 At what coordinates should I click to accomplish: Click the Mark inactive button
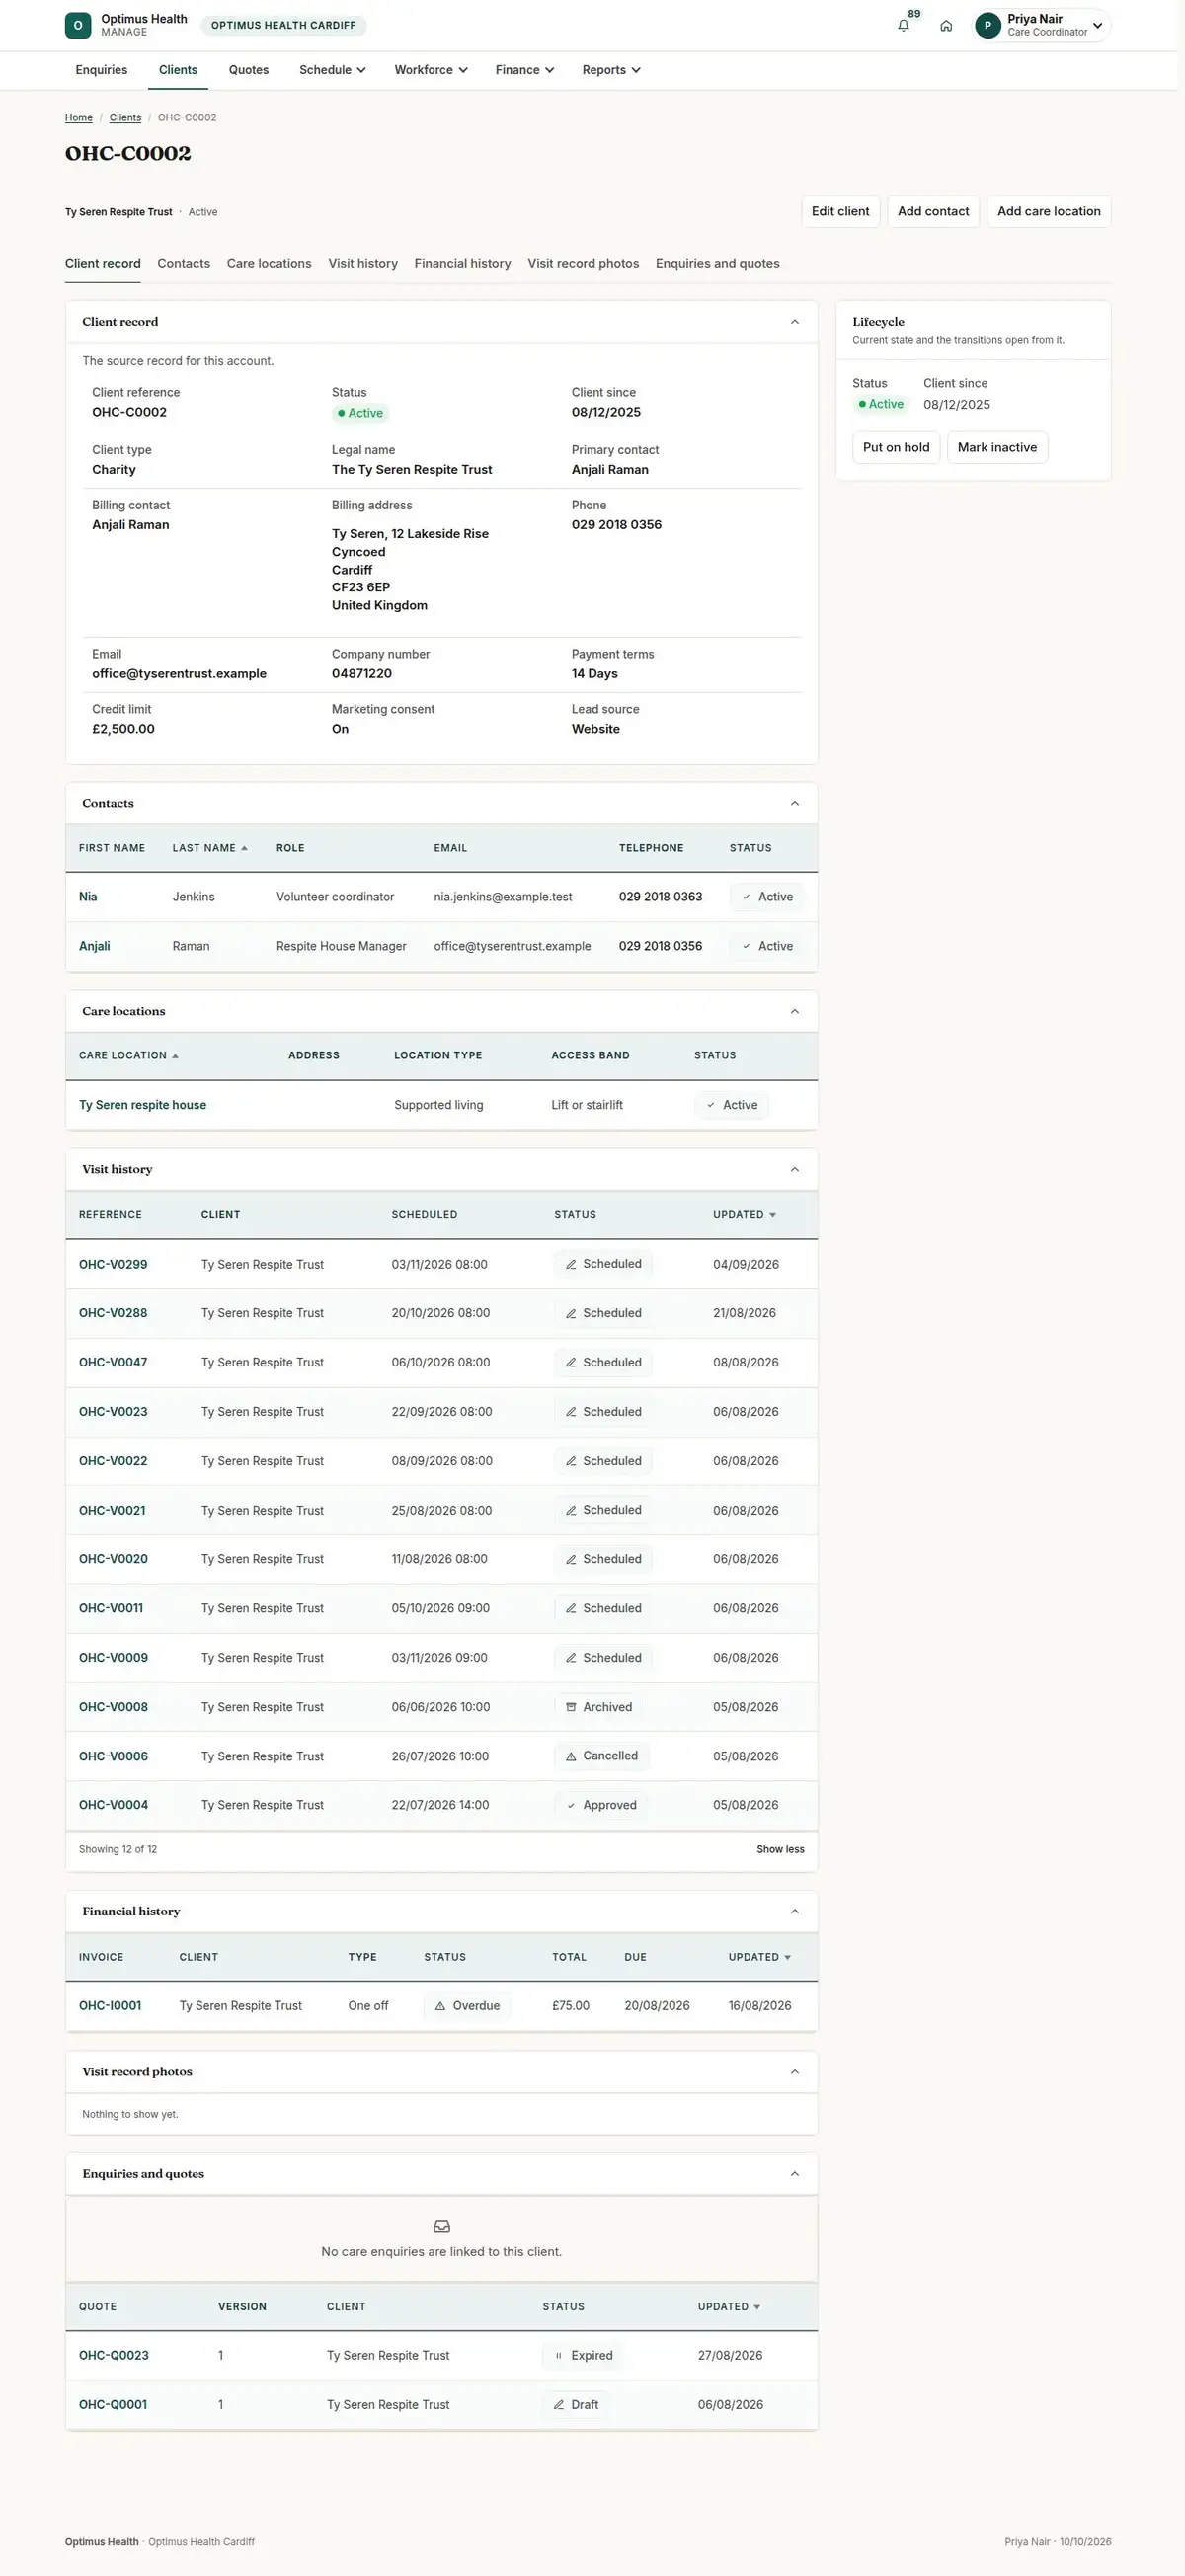point(997,447)
